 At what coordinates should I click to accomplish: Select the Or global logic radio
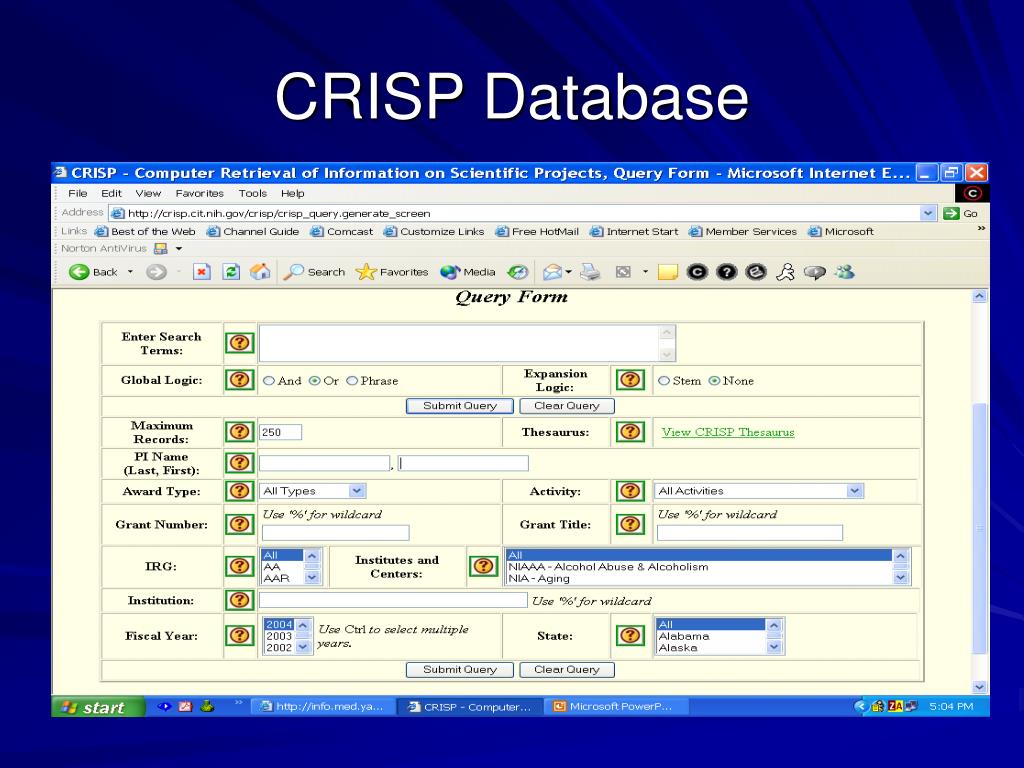(x=314, y=381)
